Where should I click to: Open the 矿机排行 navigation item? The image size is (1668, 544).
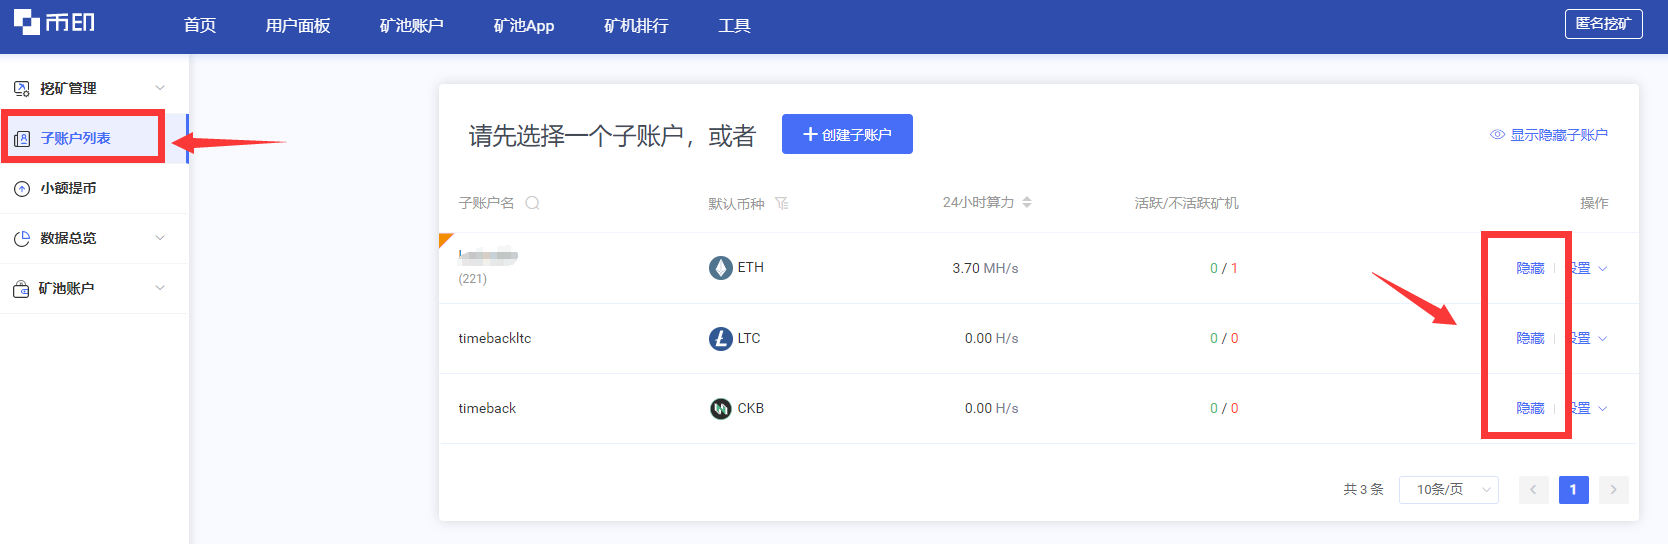[x=636, y=26]
